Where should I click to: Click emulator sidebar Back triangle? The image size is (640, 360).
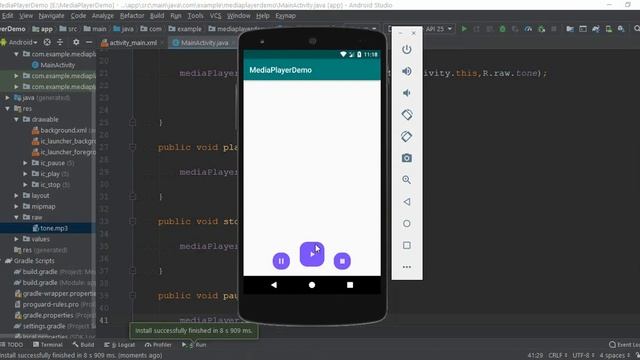(x=407, y=202)
